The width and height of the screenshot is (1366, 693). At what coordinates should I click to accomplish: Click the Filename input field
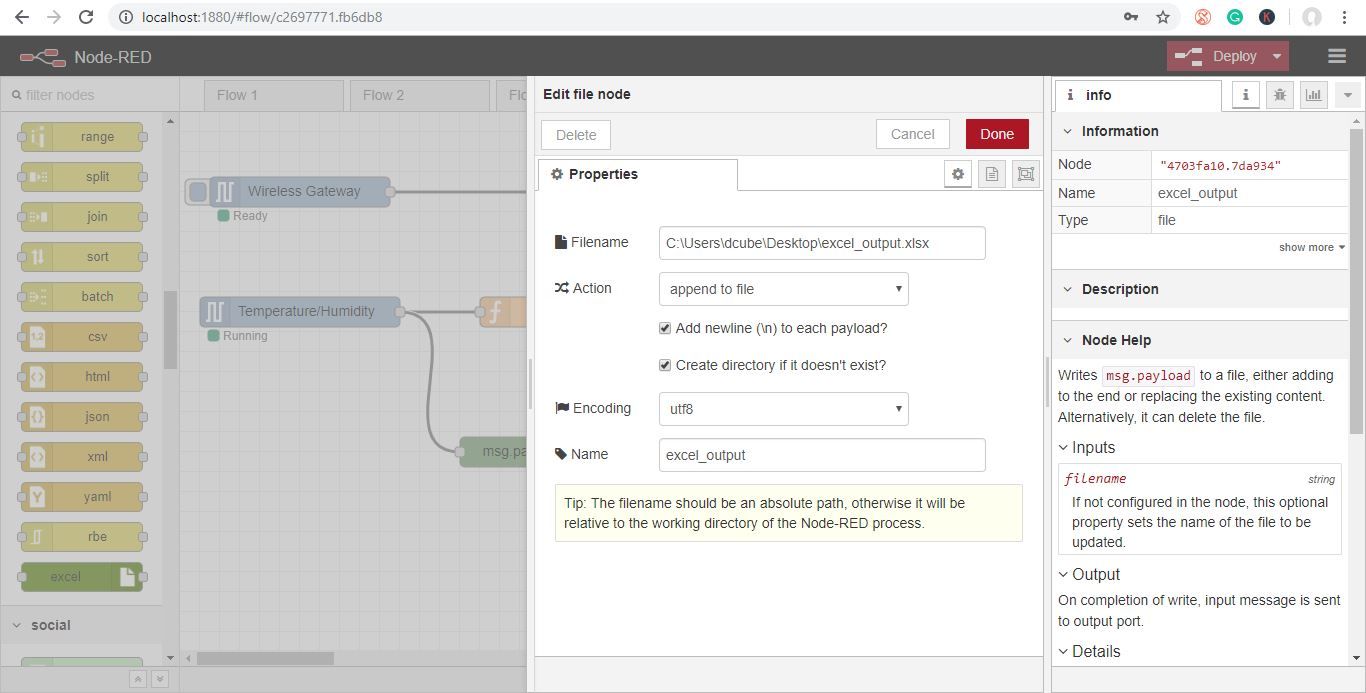coord(822,243)
